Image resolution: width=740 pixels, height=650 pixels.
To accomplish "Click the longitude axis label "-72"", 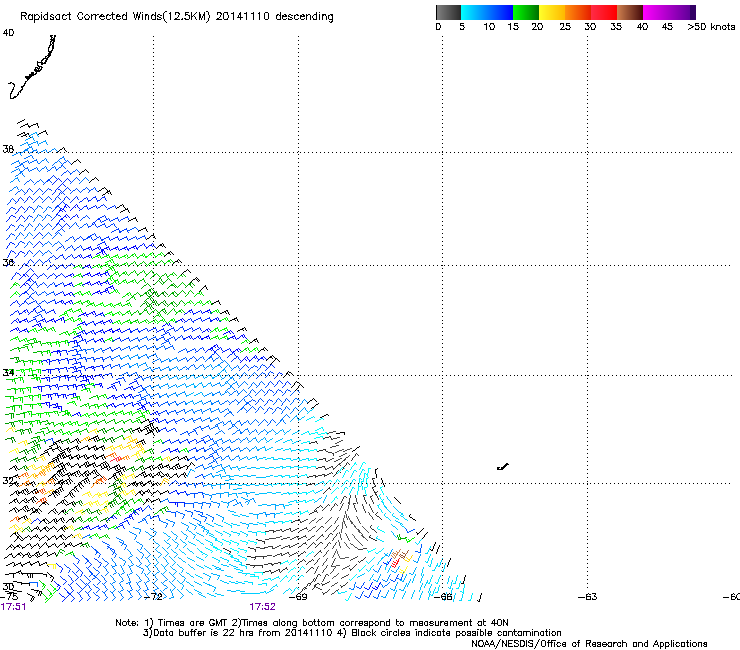I will (x=153, y=597).
